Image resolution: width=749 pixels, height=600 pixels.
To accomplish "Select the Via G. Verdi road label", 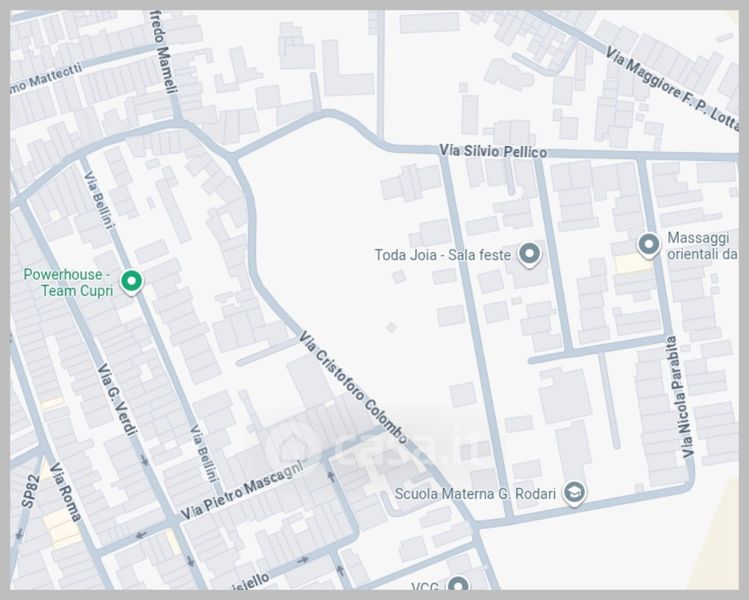I will click(x=116, y=400).
